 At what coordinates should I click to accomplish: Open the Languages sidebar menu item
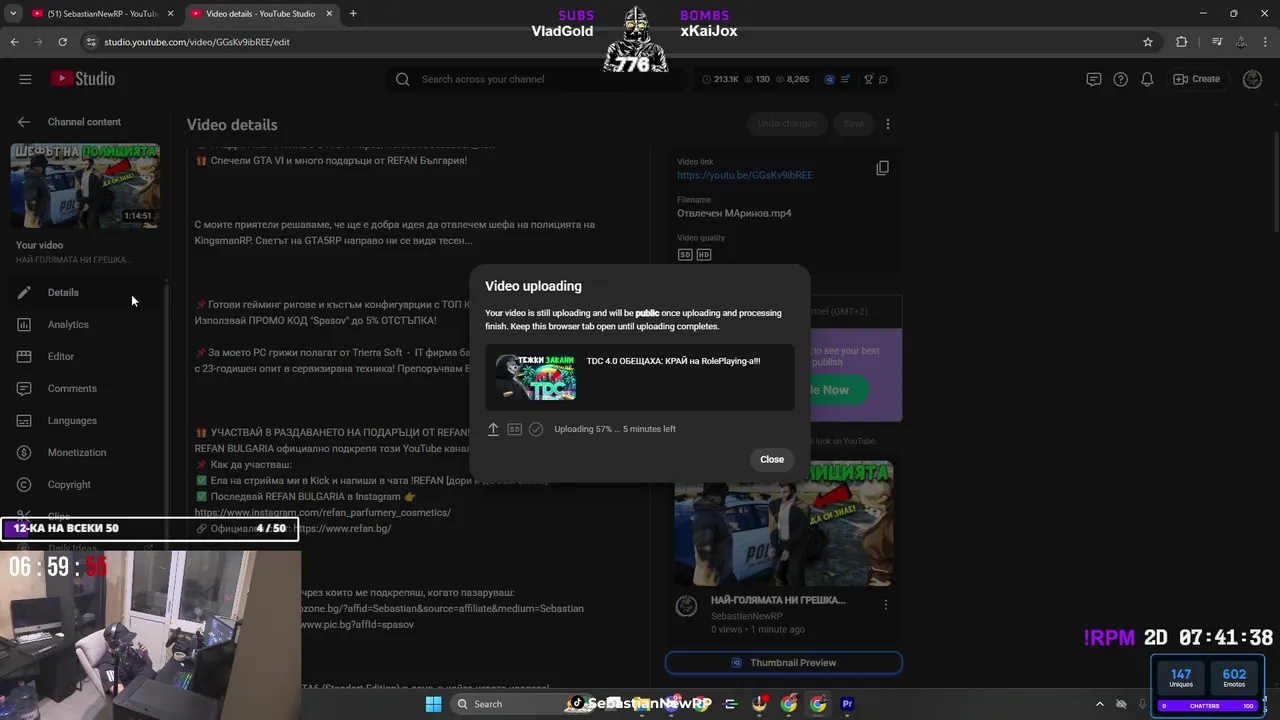pos(72,420)
